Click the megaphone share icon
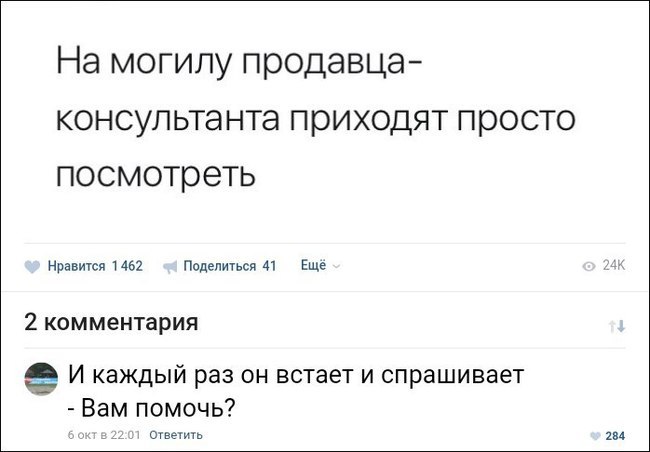This screenshot has width=650, height=452. point(169,267)
